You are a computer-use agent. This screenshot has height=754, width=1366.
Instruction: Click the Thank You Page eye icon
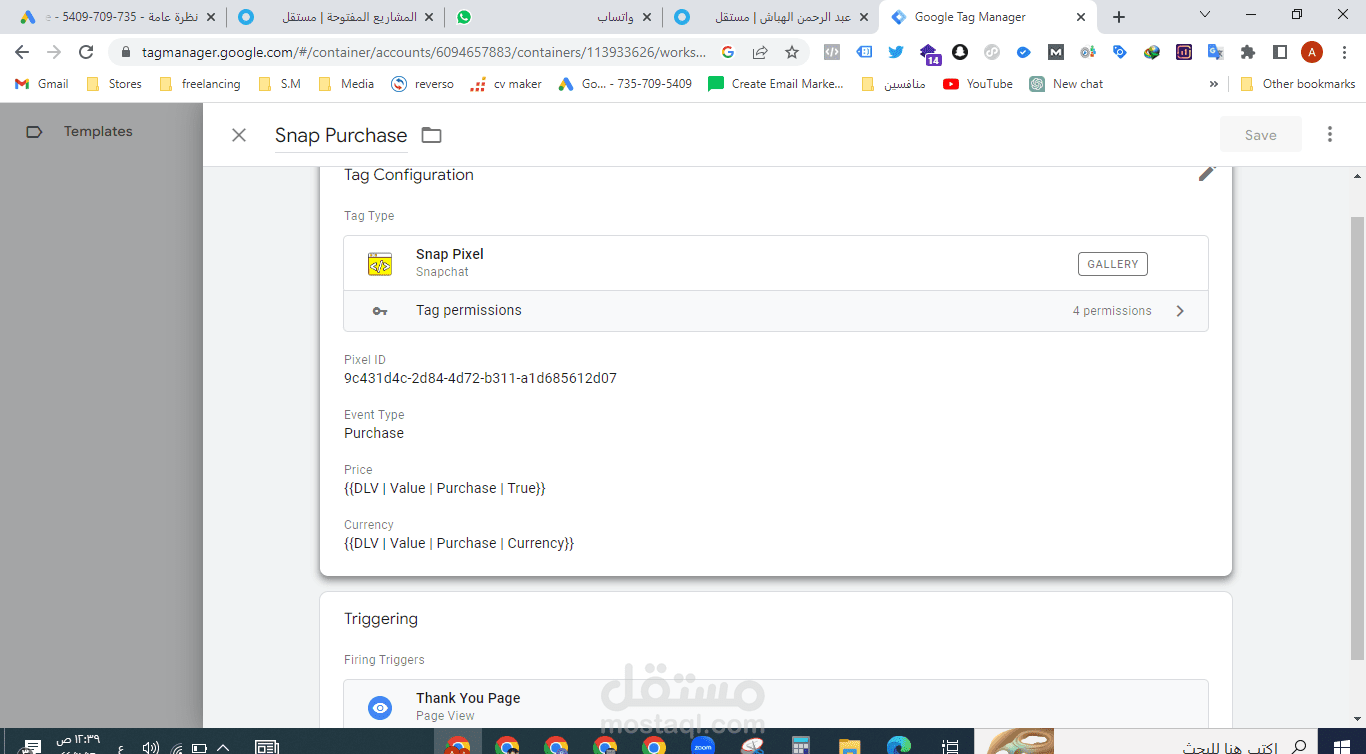coord(380,708)
